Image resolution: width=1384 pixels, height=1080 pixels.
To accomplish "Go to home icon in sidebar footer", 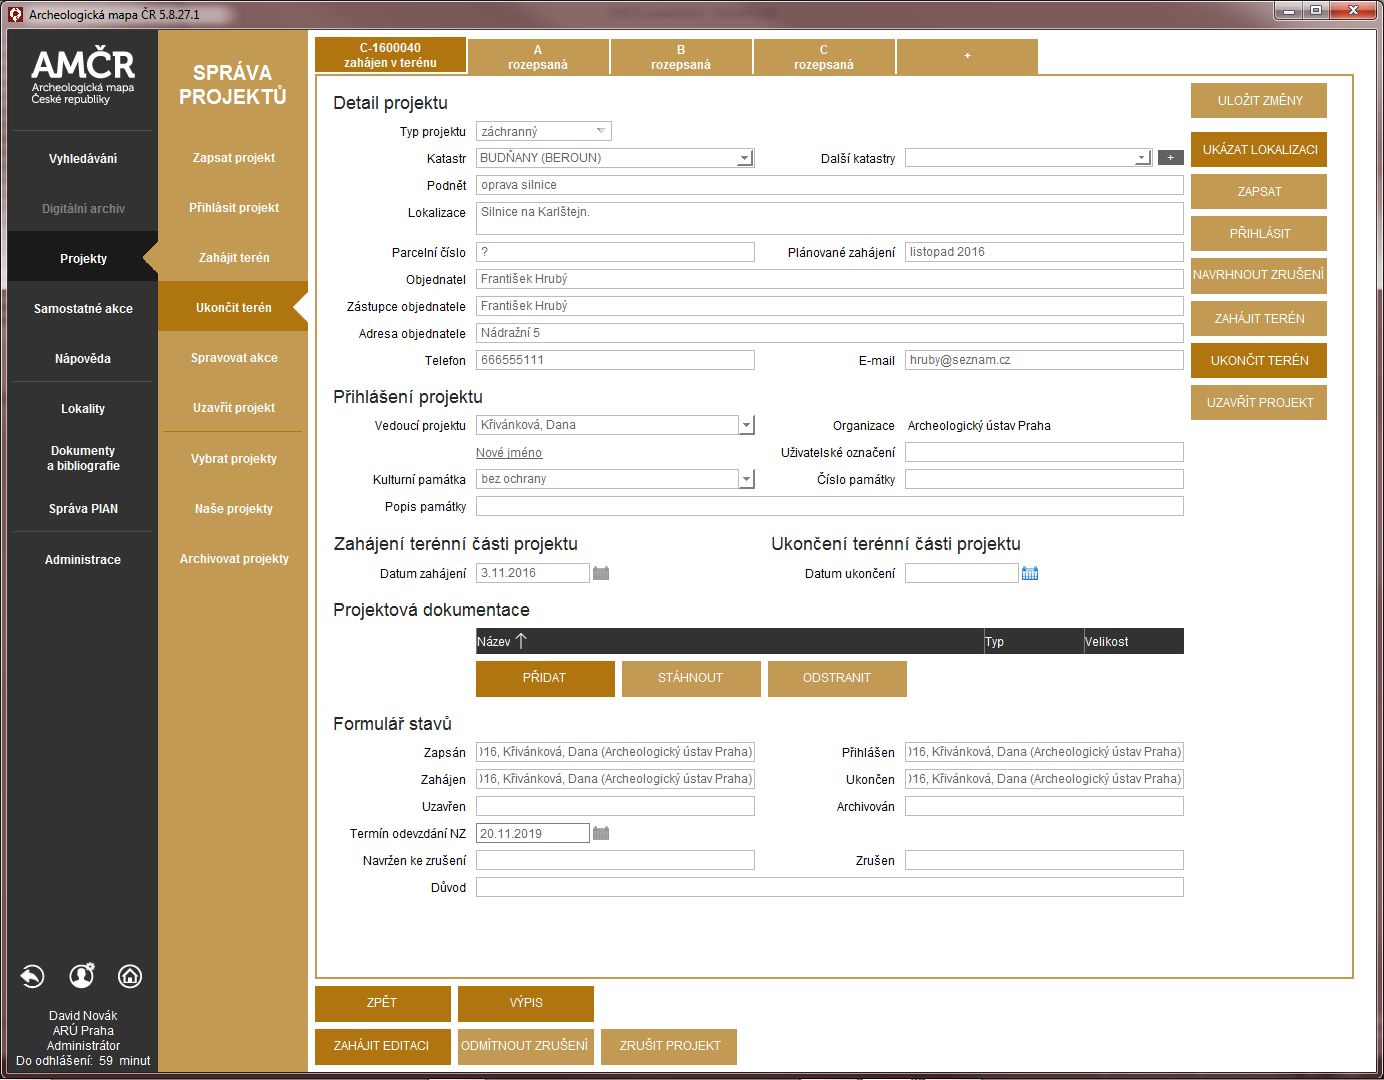I will (130, 976).
